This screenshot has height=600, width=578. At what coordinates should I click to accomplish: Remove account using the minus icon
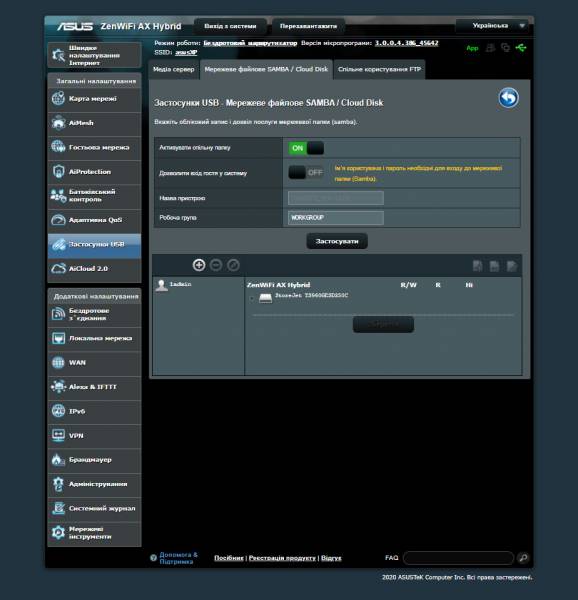click(x=216, y=265)
